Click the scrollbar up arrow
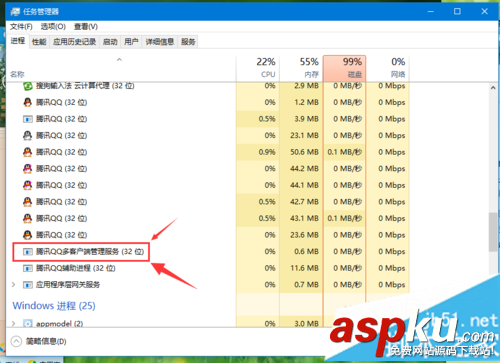The height and width of the screenshot is (363, 500). (493, 88)
